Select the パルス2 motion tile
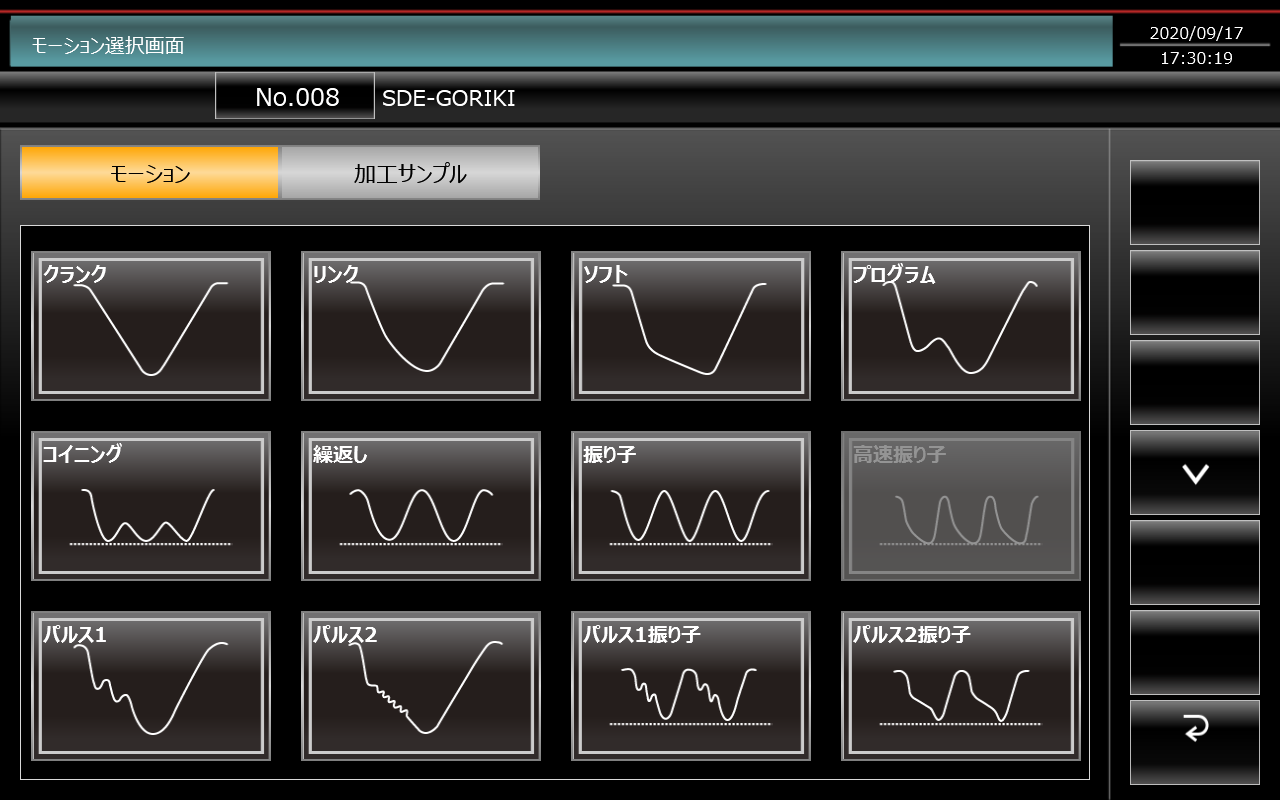Image resolution: width=1280 pixels, height=800 pixels. [x=421, y=686]
